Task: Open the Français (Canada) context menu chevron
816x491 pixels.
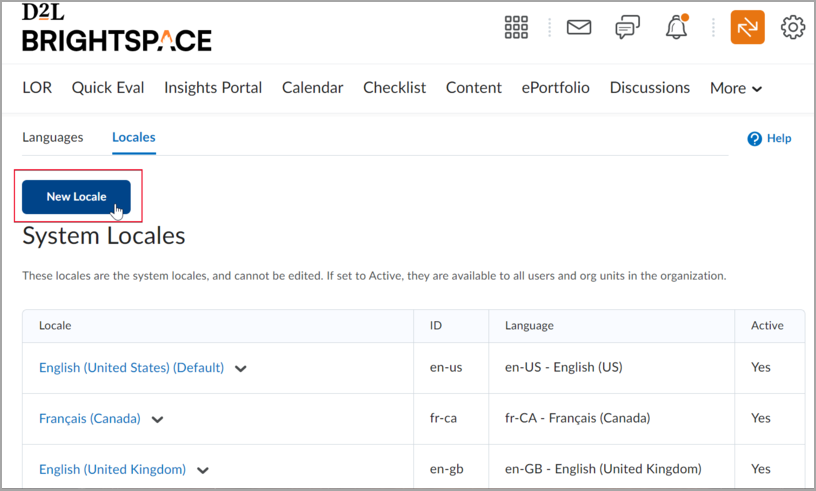Action: pyautogui.click(x=157, y=420)
